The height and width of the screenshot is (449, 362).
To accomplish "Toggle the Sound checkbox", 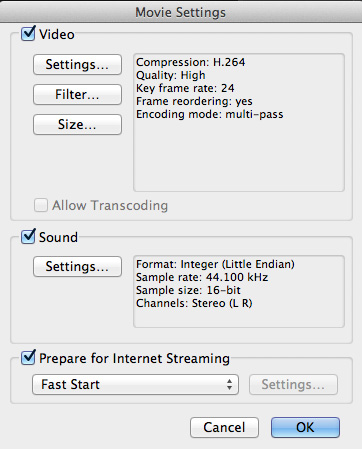I will (x=28, y=237).
